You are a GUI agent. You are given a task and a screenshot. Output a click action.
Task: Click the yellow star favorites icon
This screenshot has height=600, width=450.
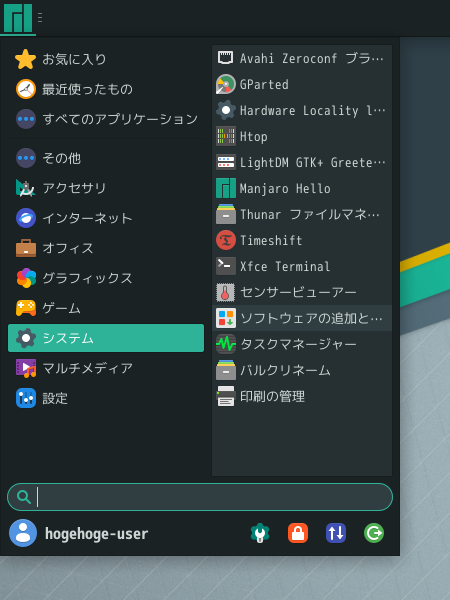click(26, 59)
